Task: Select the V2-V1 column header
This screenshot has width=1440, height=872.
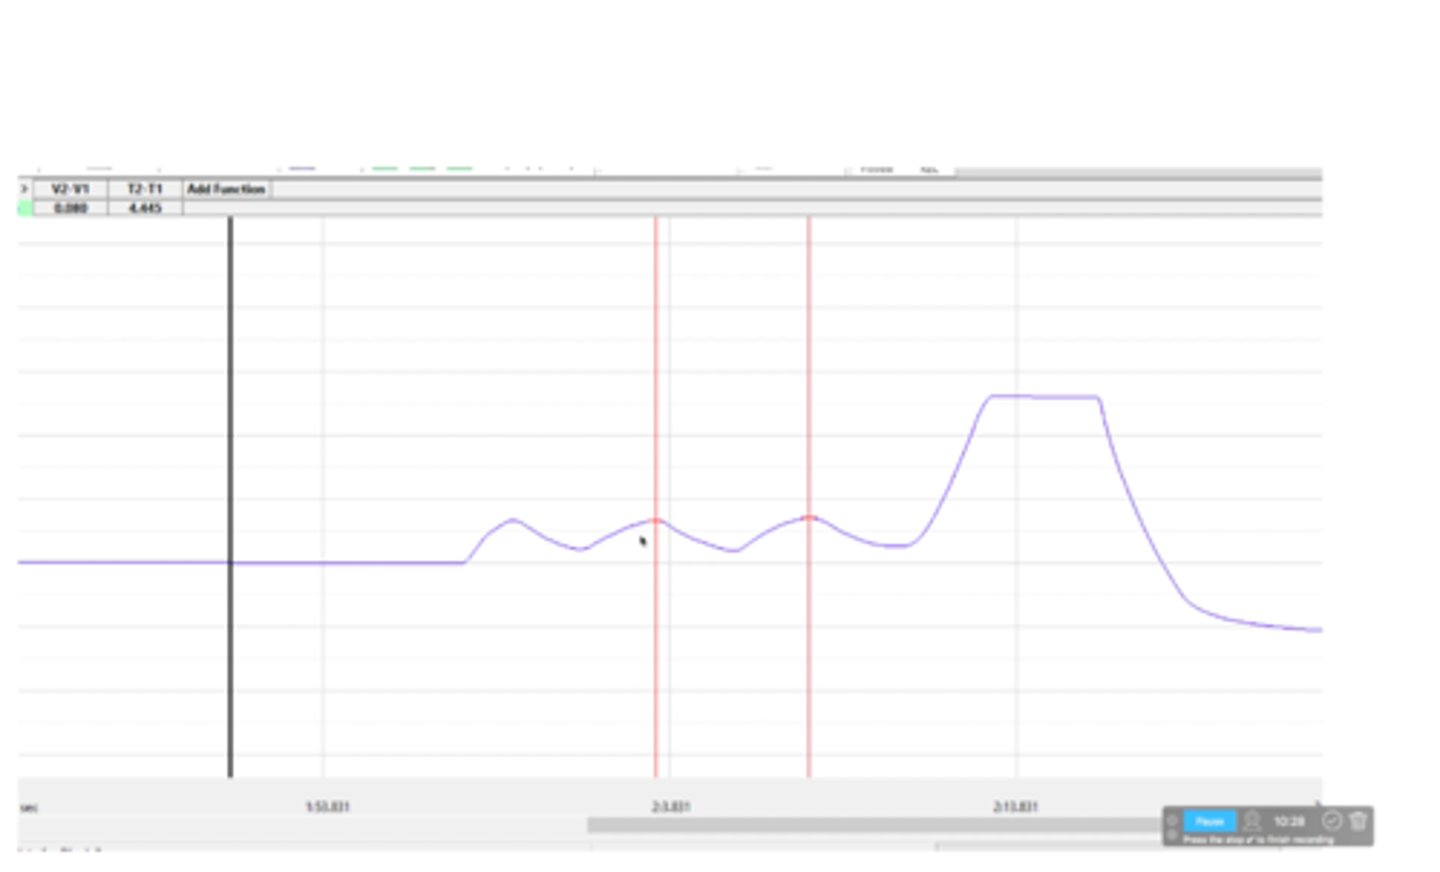Action: [x=70, y=189]
